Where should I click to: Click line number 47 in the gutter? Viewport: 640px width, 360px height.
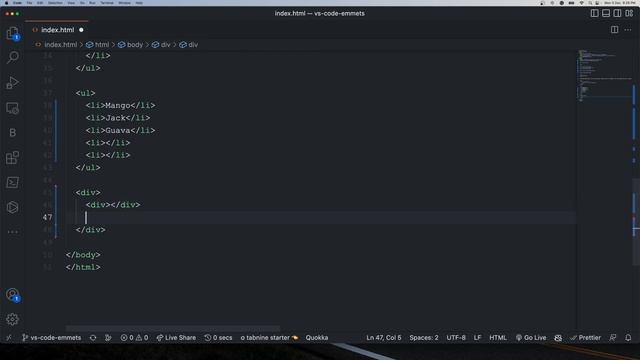pyautogui.click(x=47, y=217)
